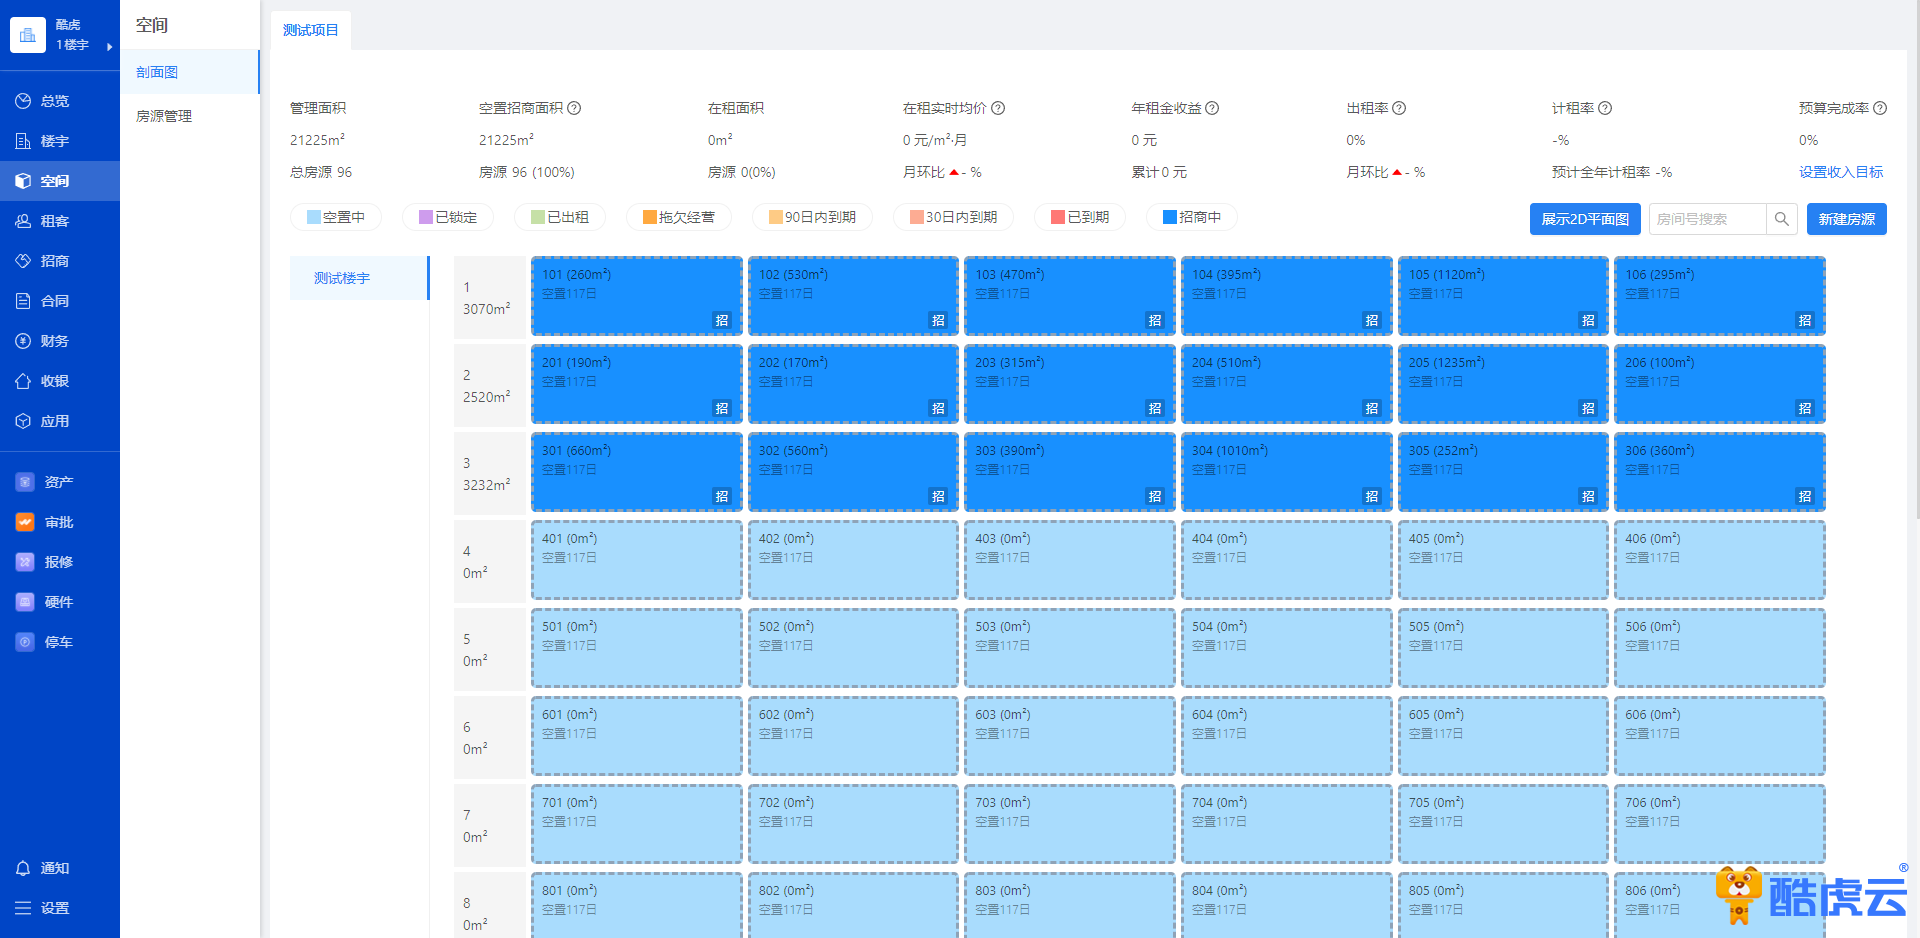Image resolution: width=1920 pixels, height=938 pixels.
Task: Open room card 102 (530m²)
Action: [x=853, y=296]
